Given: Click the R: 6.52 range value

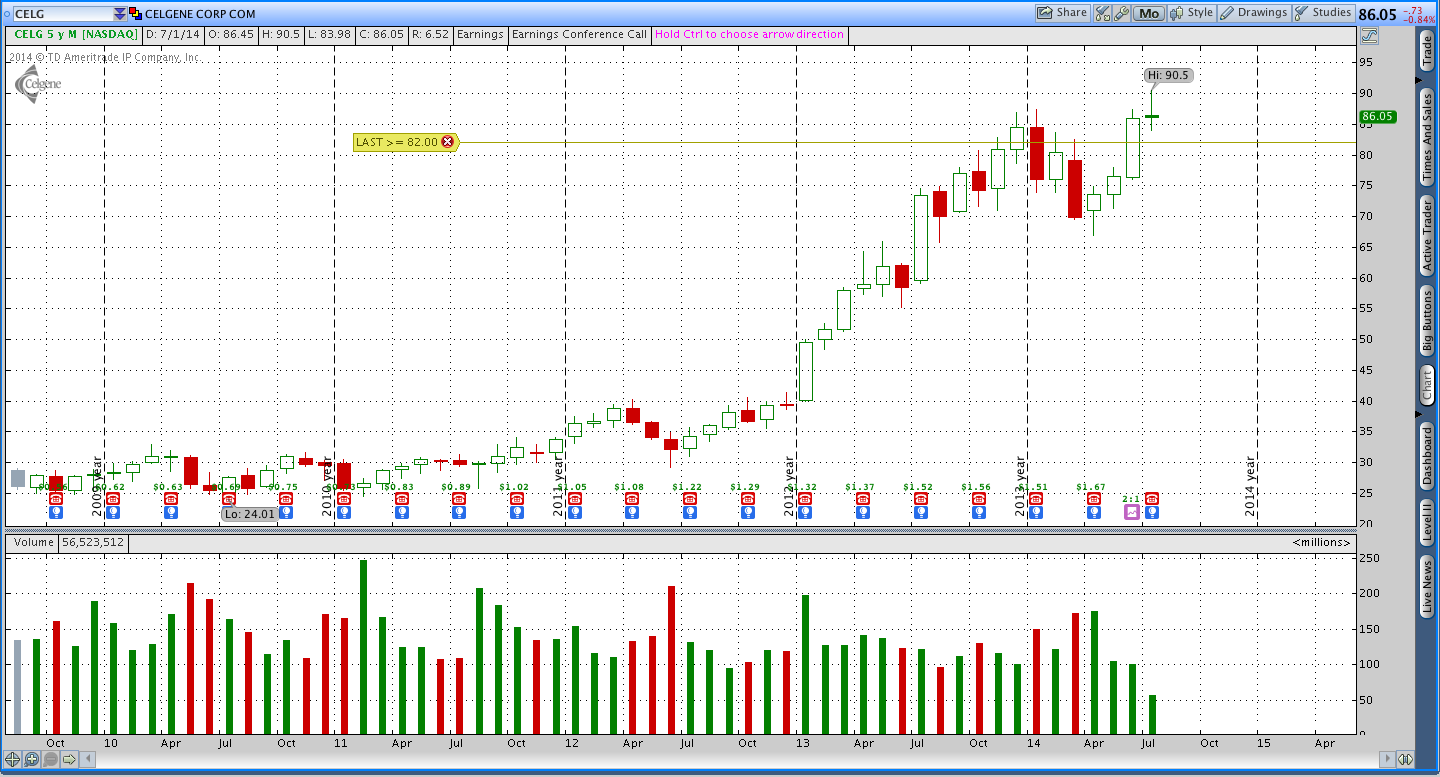Looking at the screenshot, I should click(429, 34).
